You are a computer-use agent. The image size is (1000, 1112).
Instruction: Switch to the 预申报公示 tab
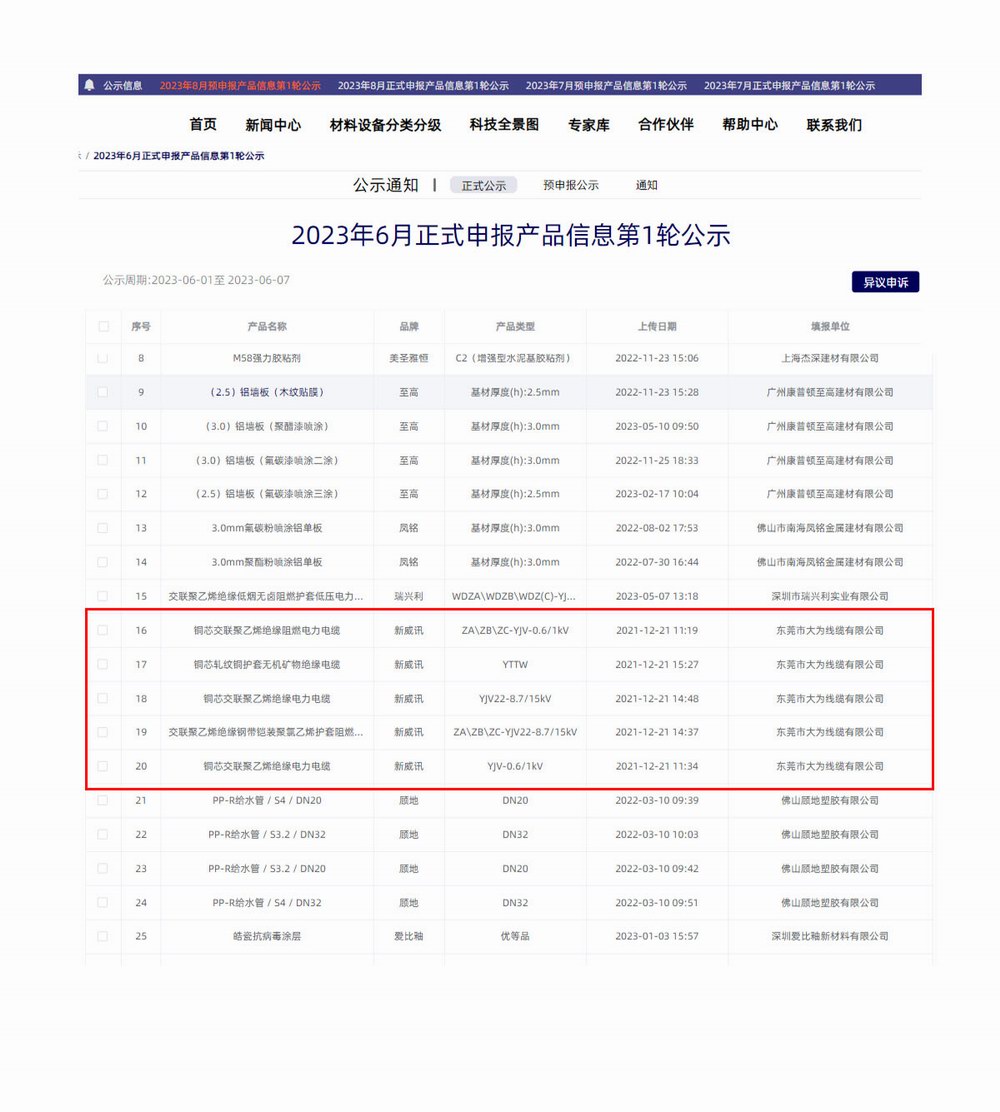tap(571, 185)
